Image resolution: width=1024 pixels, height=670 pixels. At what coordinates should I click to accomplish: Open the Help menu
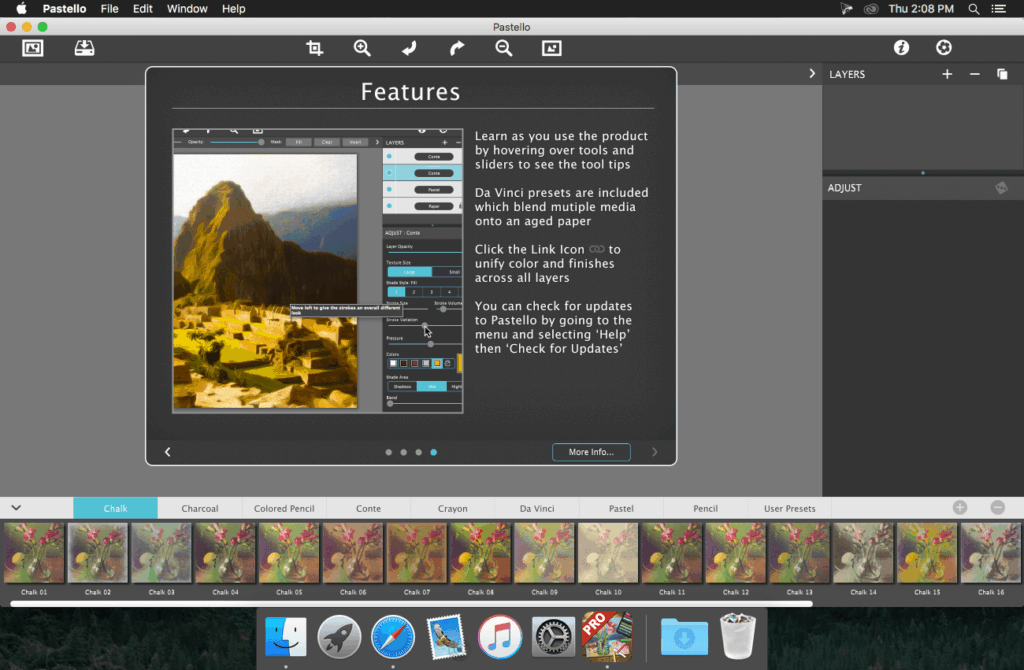coord(233,8)
